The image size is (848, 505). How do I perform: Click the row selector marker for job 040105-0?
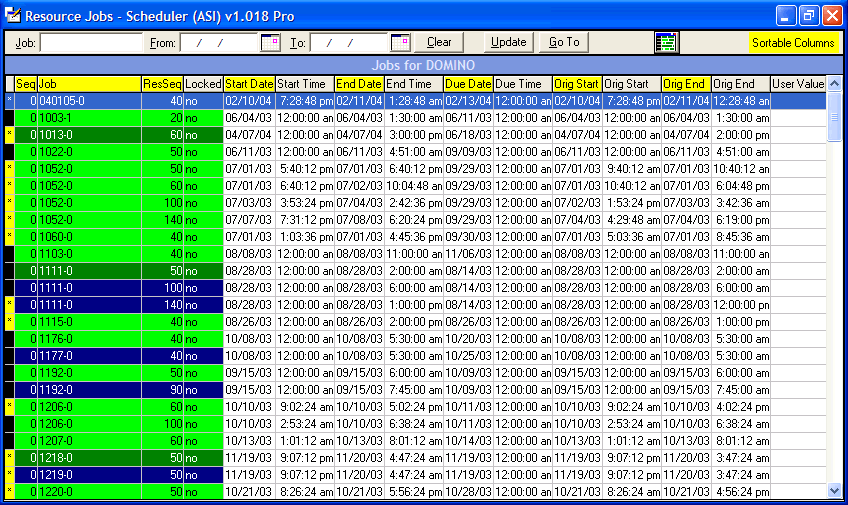9,100
